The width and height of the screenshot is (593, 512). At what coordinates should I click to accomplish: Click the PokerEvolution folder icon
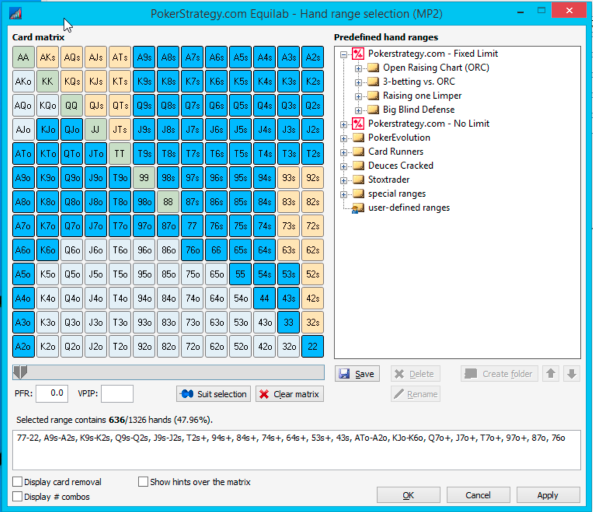[358, 138]
